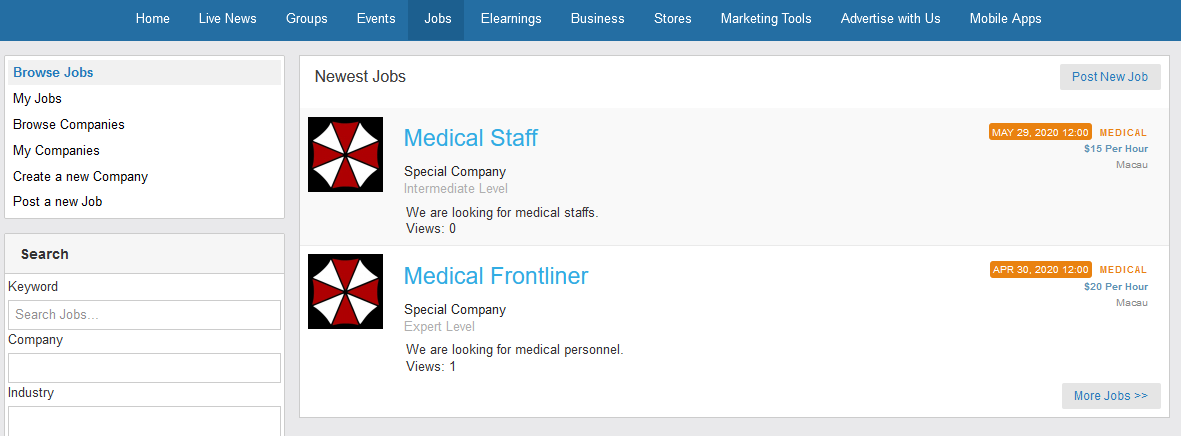This screenshot has width=1181, height=436.
Task: Choose Create a new Company
Action: 80,177
